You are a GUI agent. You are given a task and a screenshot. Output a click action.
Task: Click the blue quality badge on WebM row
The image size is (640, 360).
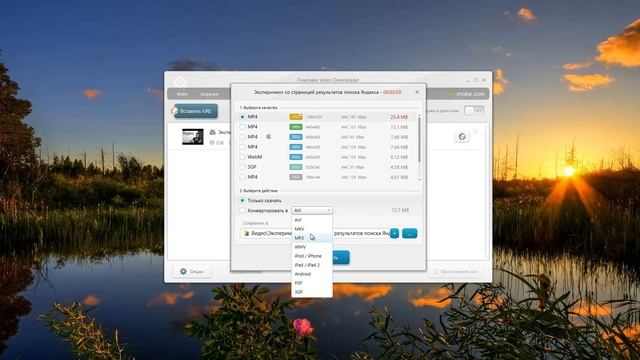(x=296, y=157)
